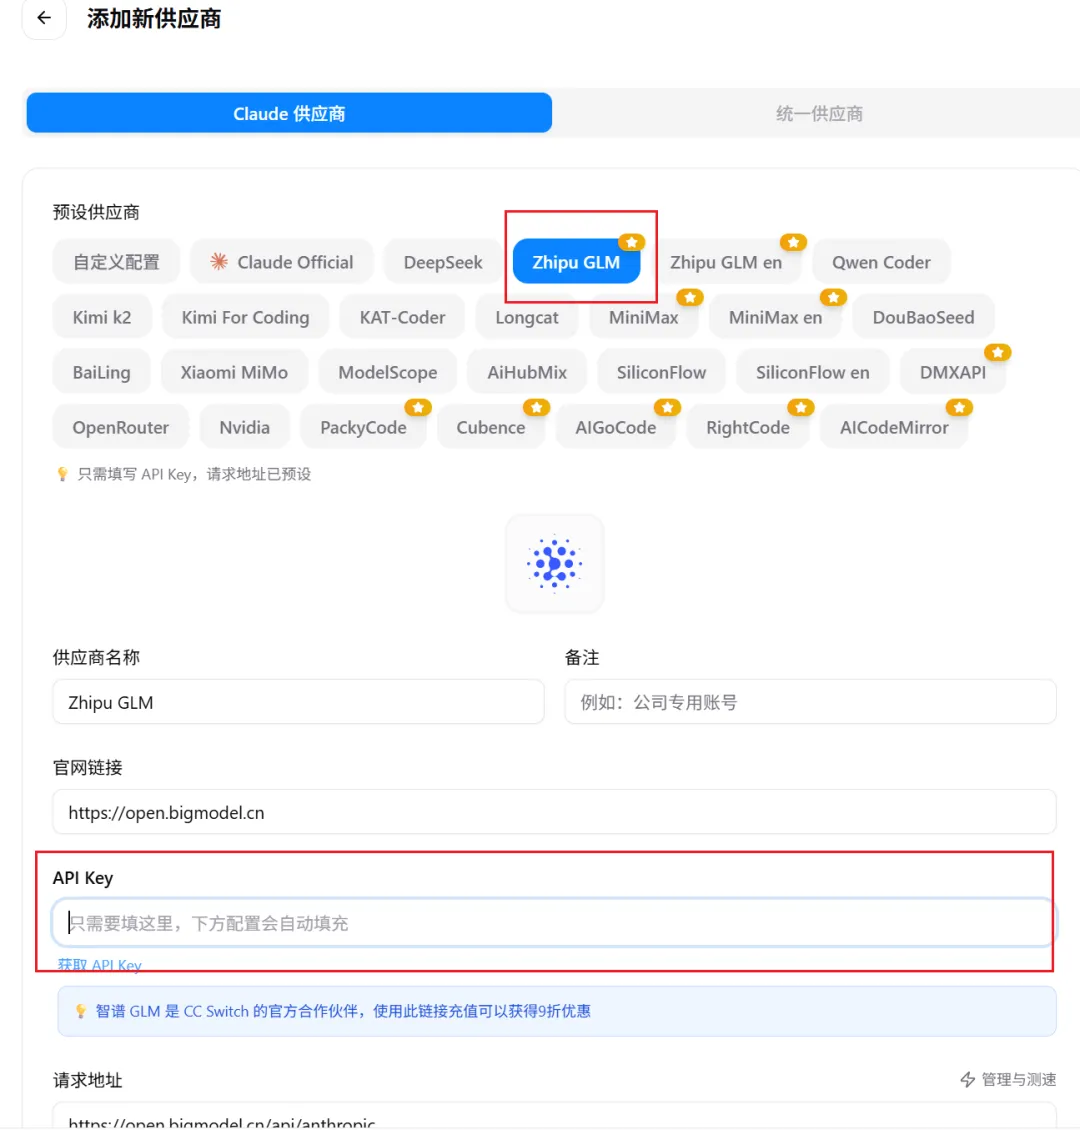Pick MiniMax en preset
Screen dimensions: 1080x1130
tap(775, 317)
